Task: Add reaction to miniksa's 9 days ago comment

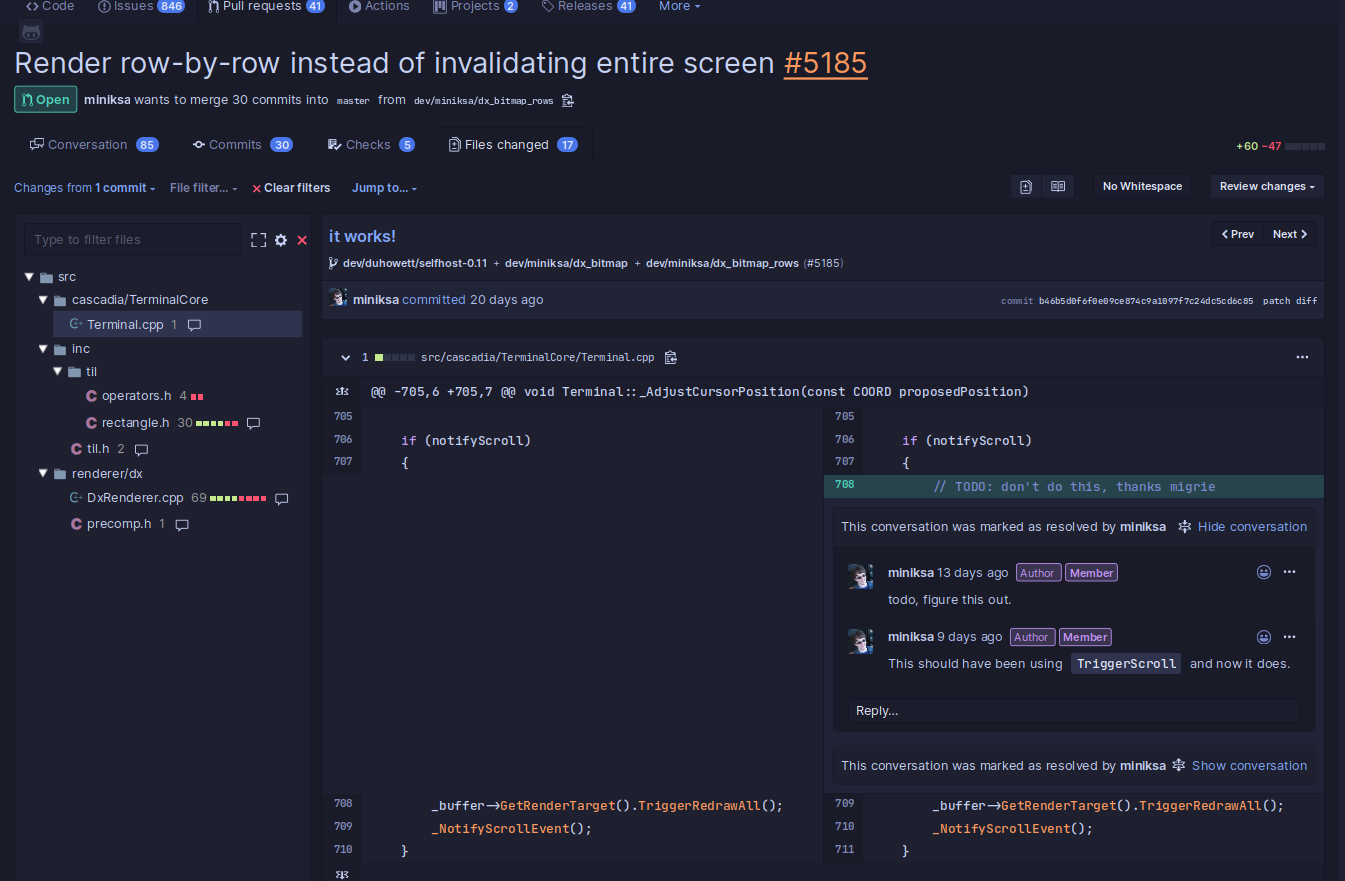Action: pos(1264,637)
